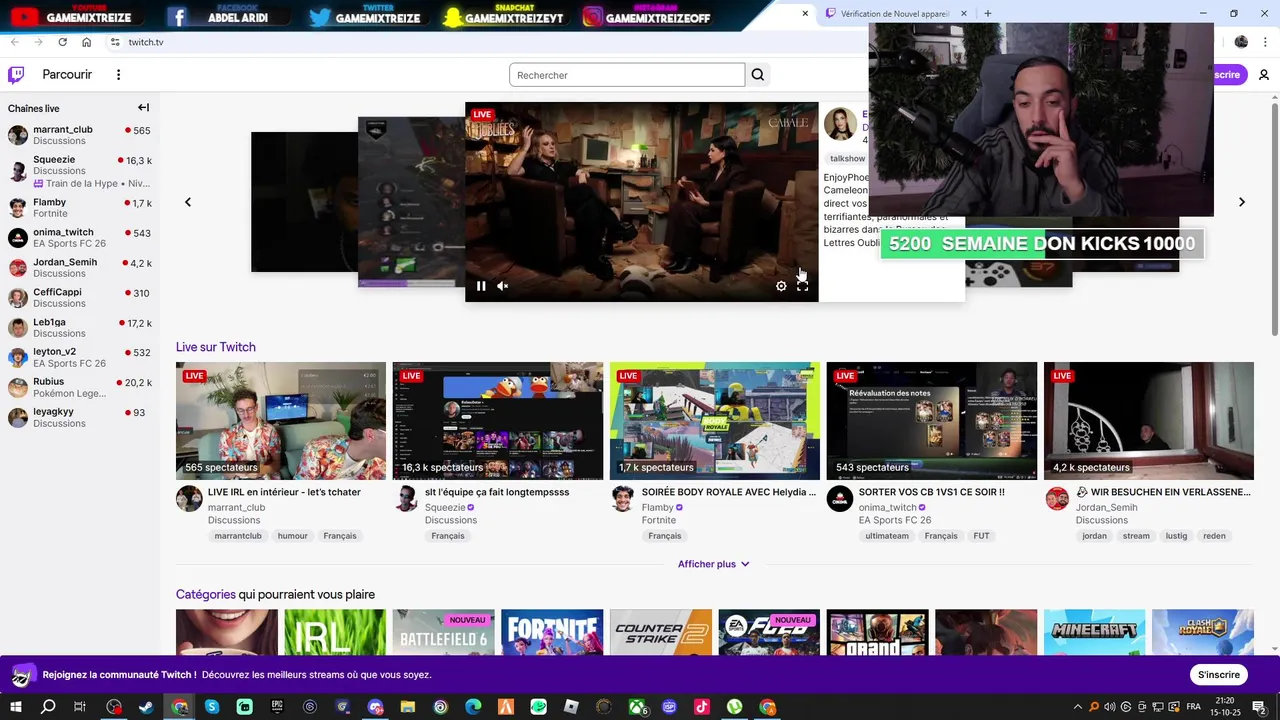Open featured player settings gear
This screenshot has width=1280, height=720.
781,286
